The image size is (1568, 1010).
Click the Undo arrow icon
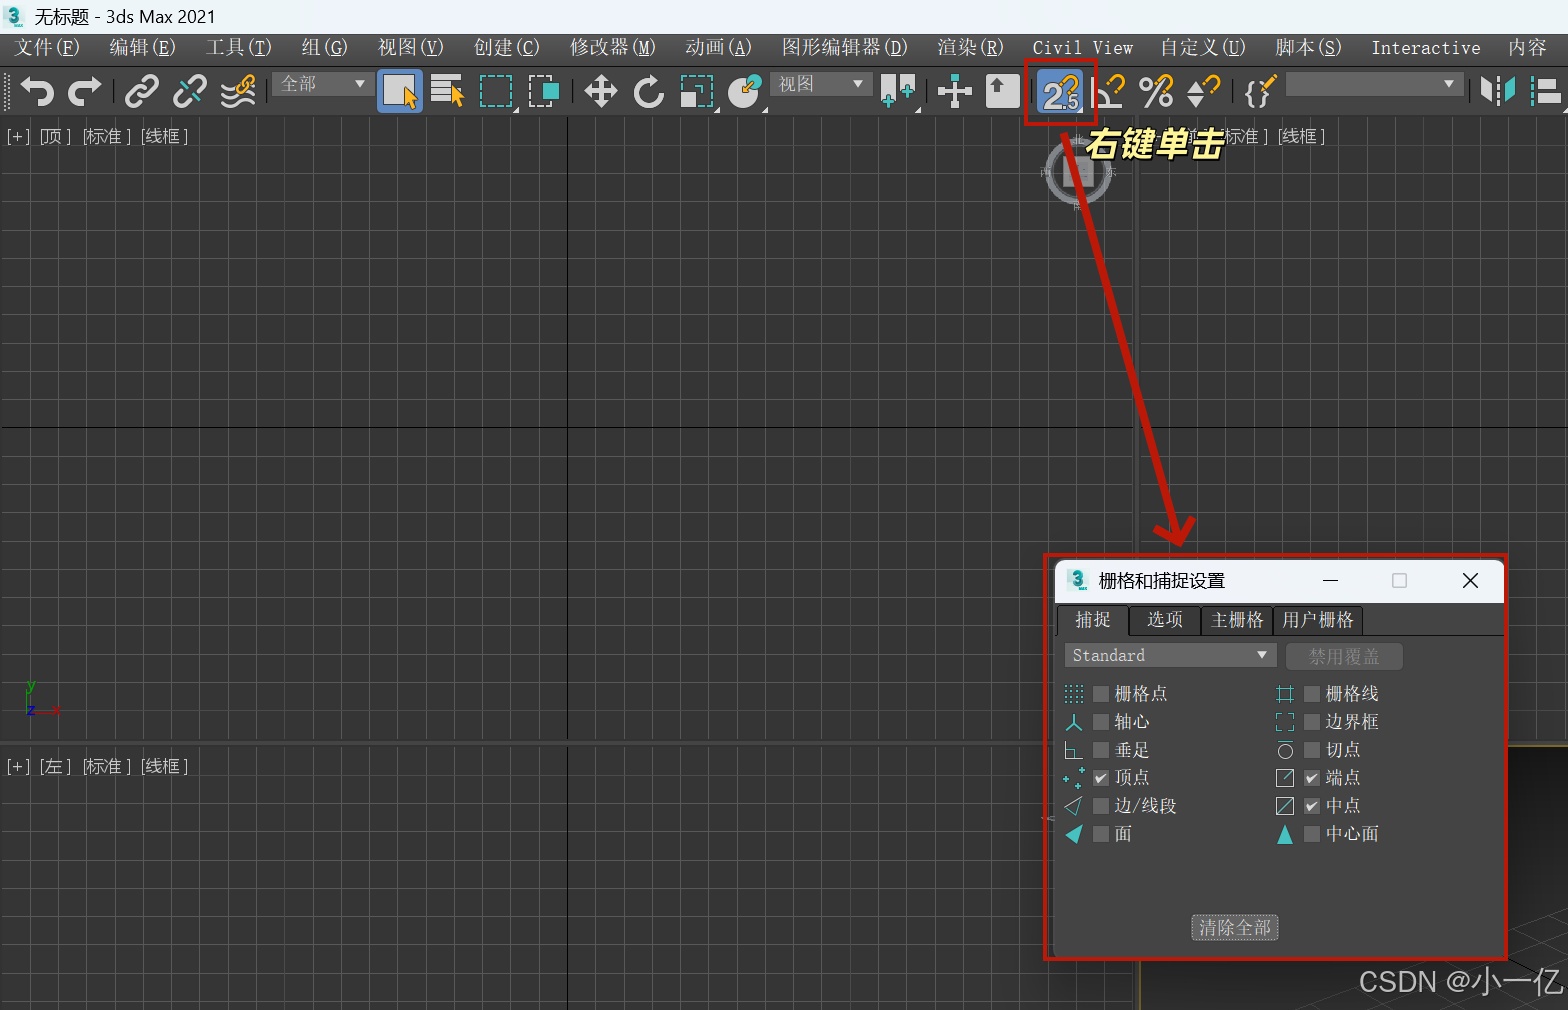(x=37, y=92)
